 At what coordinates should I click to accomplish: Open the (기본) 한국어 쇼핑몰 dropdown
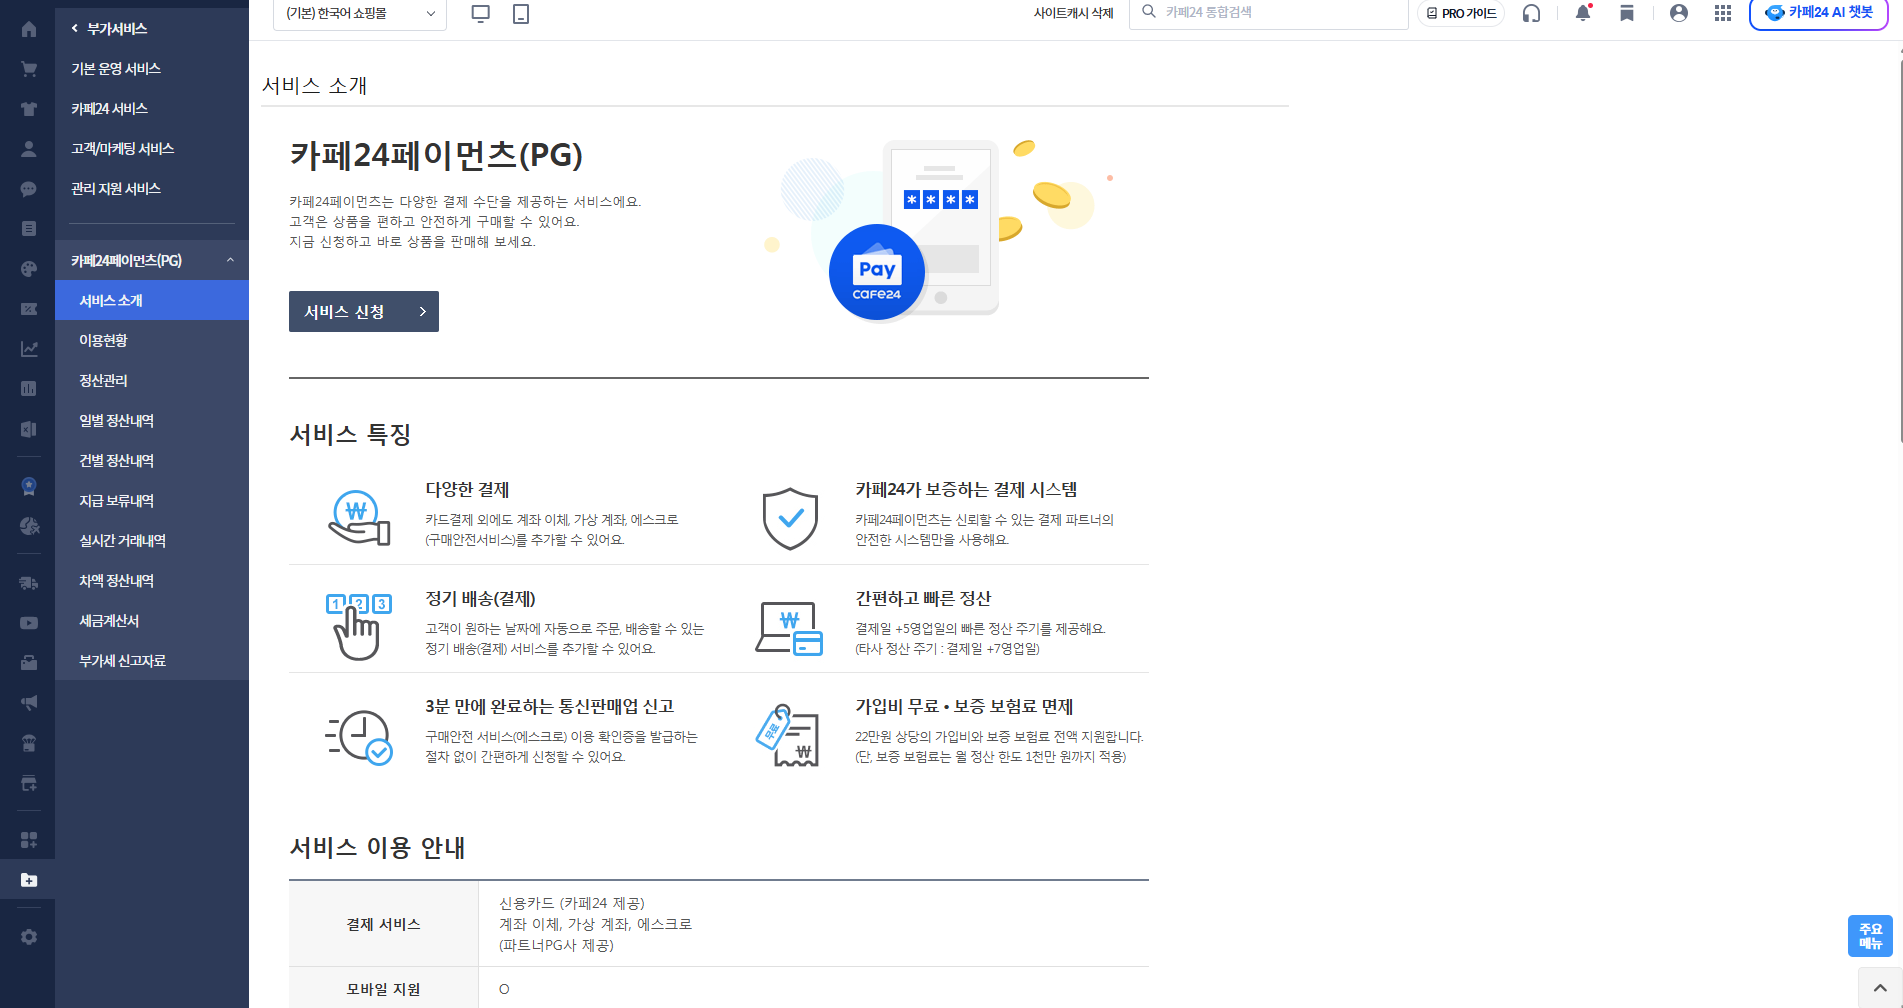click(360, 14)
